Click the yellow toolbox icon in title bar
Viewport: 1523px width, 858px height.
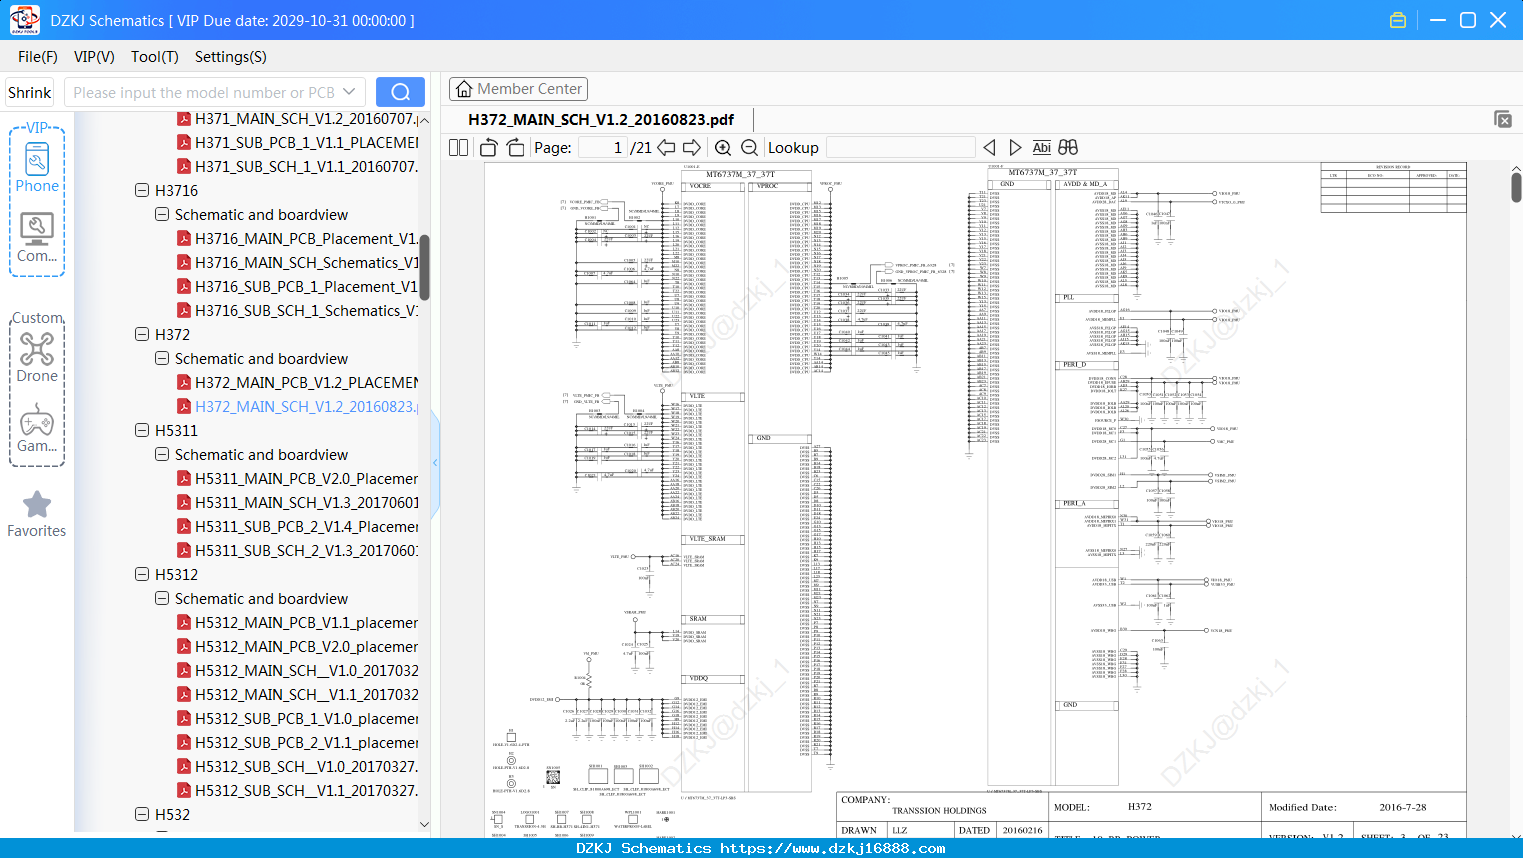(1398, 20)
